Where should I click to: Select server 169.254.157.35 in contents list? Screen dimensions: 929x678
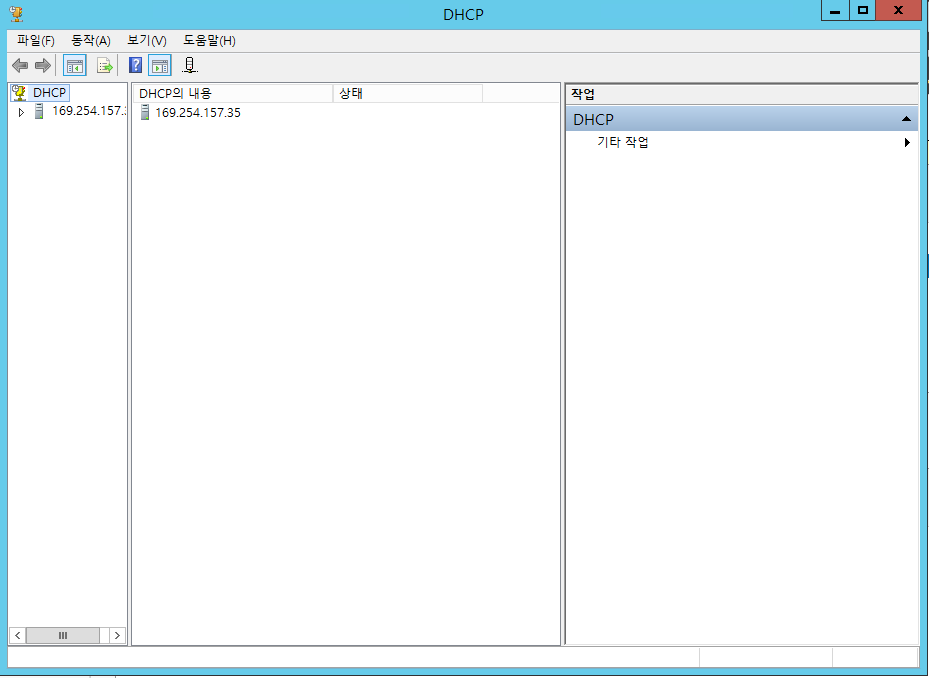[x=197, y=113]
